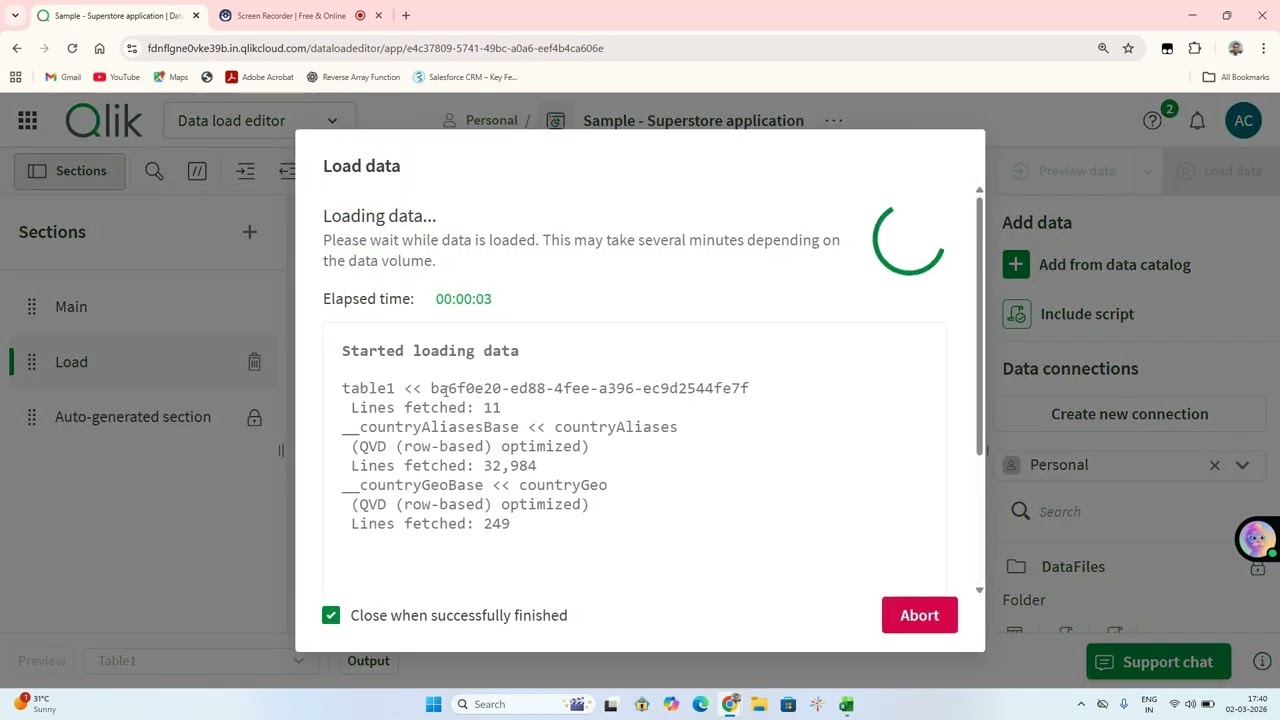Open the All Bookmarks folder
Screen dimensions: 1280x720
click(x=1236, y=77)
